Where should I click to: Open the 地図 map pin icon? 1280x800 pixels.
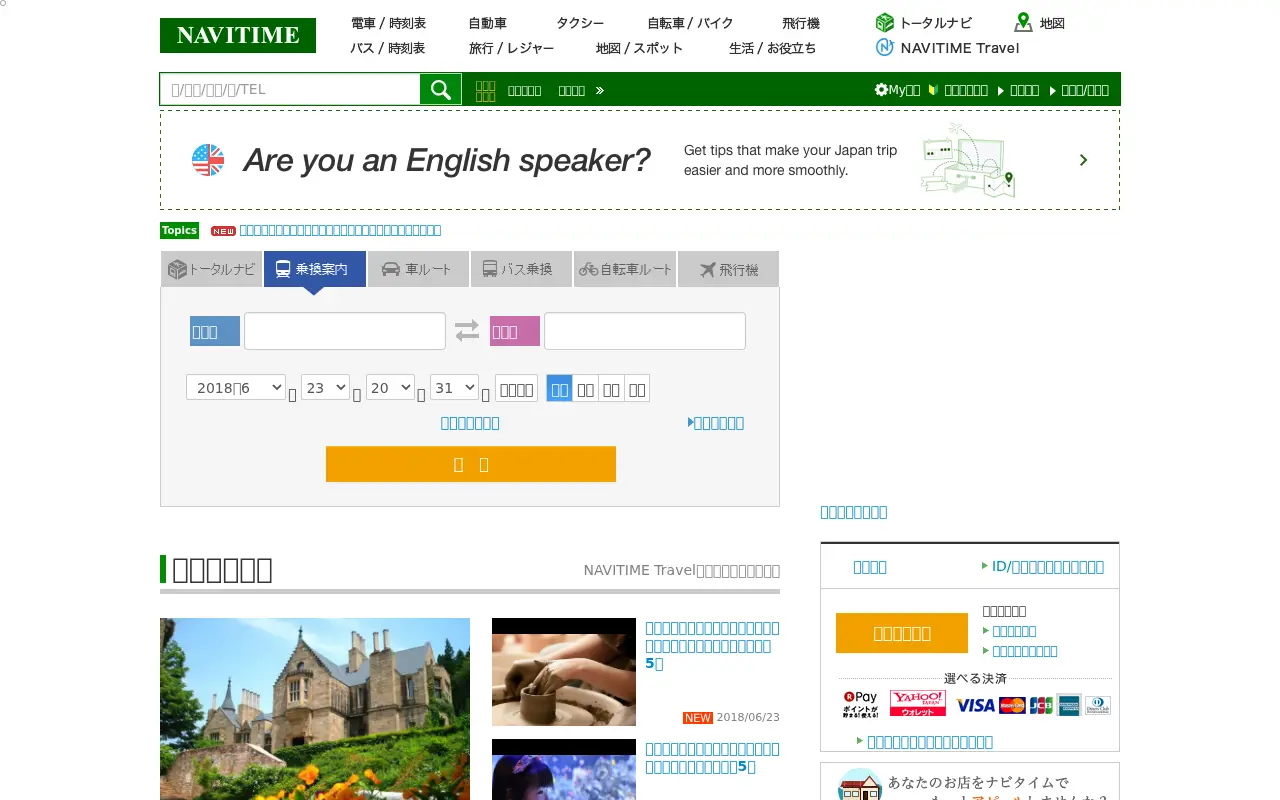pos(1023,22)
